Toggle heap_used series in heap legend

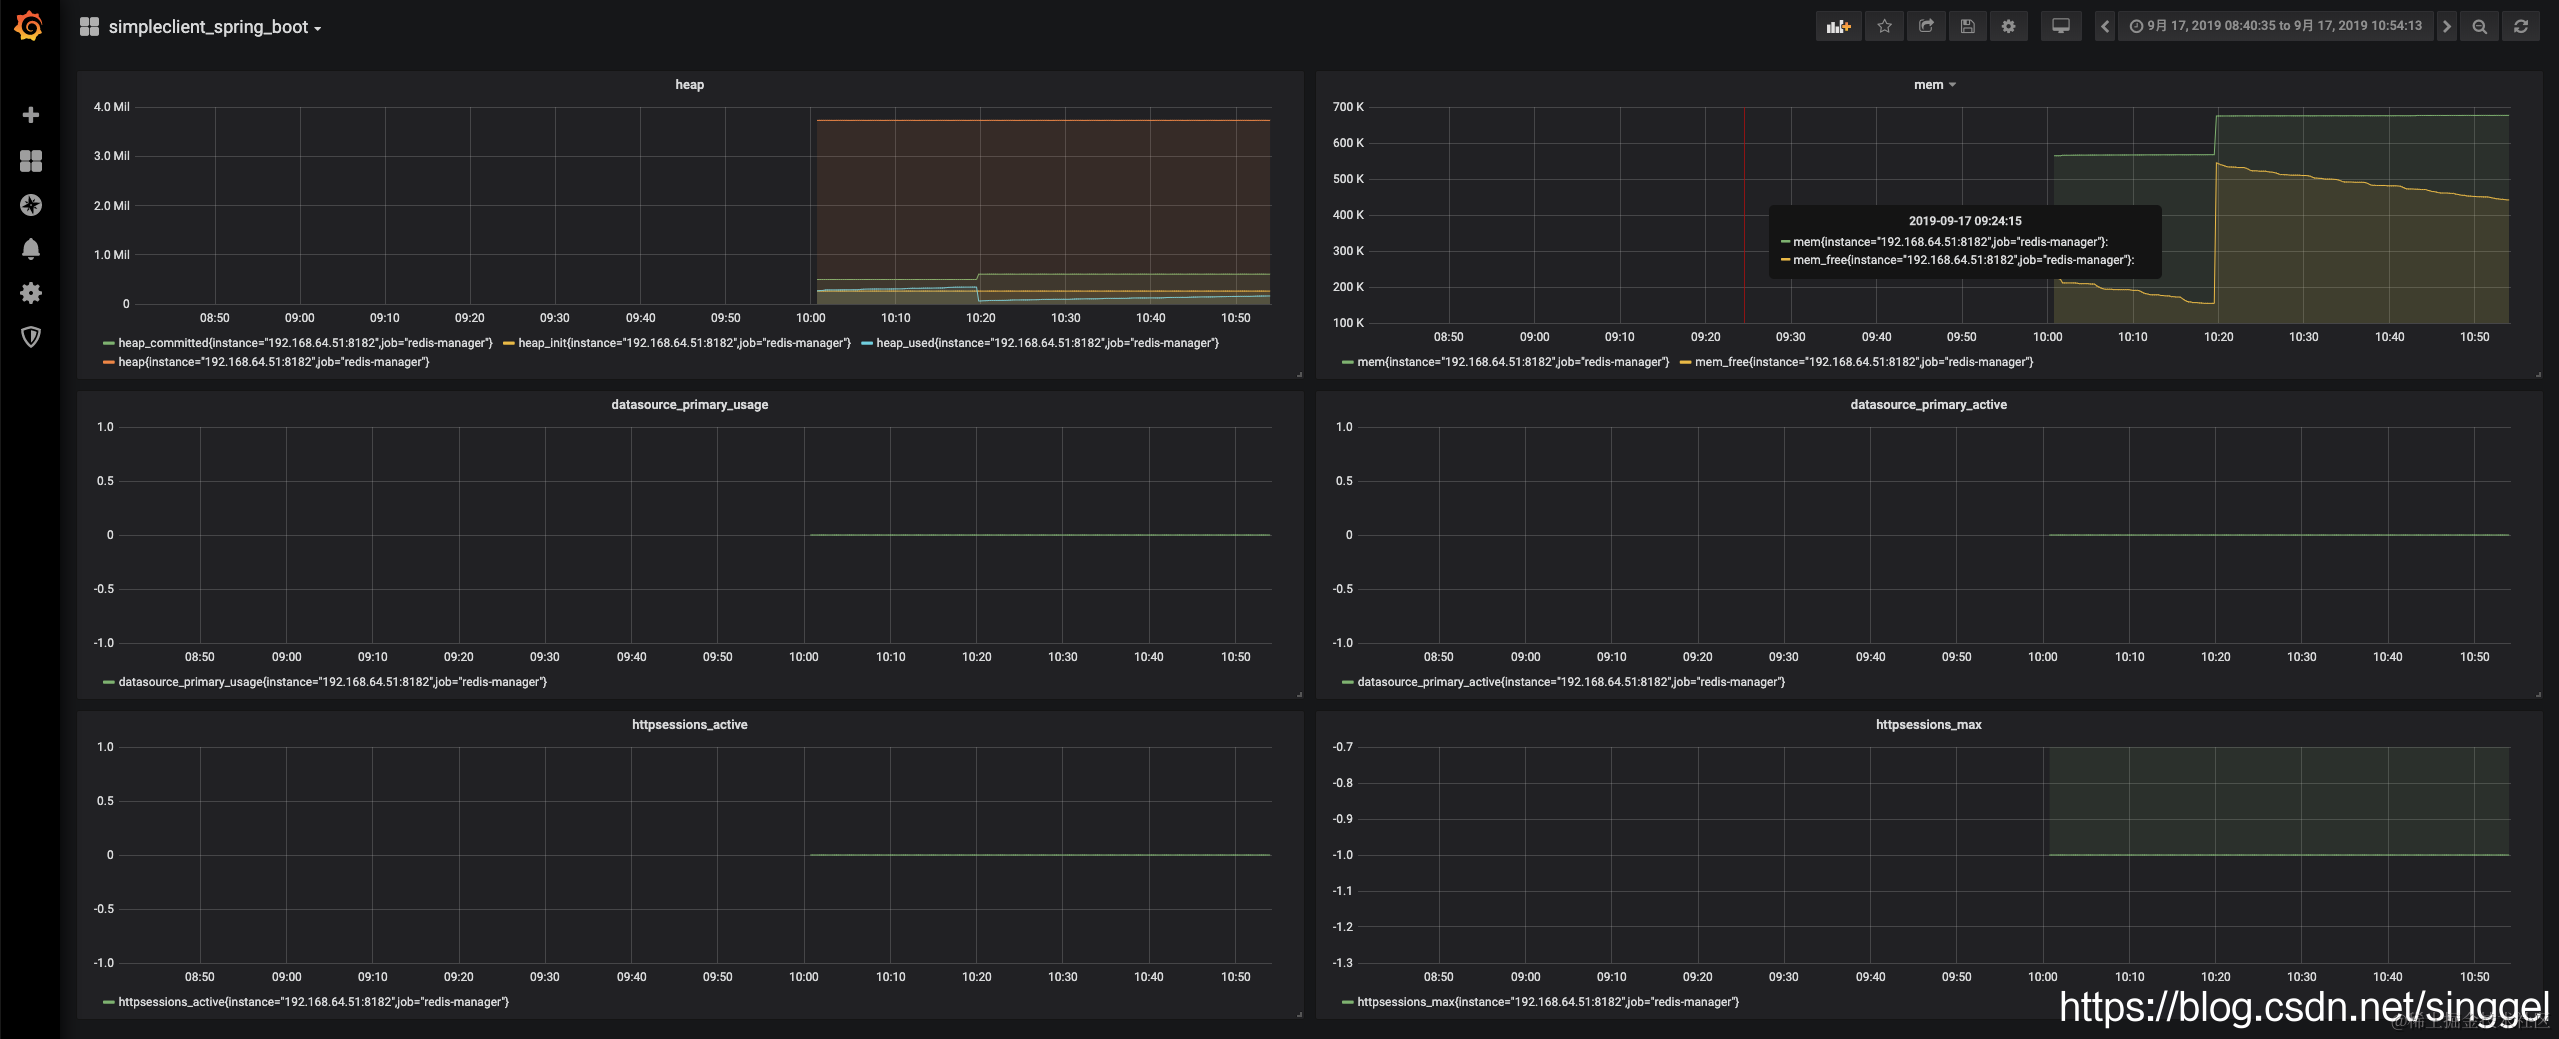pyautogui.click(x=1047, y=343)
